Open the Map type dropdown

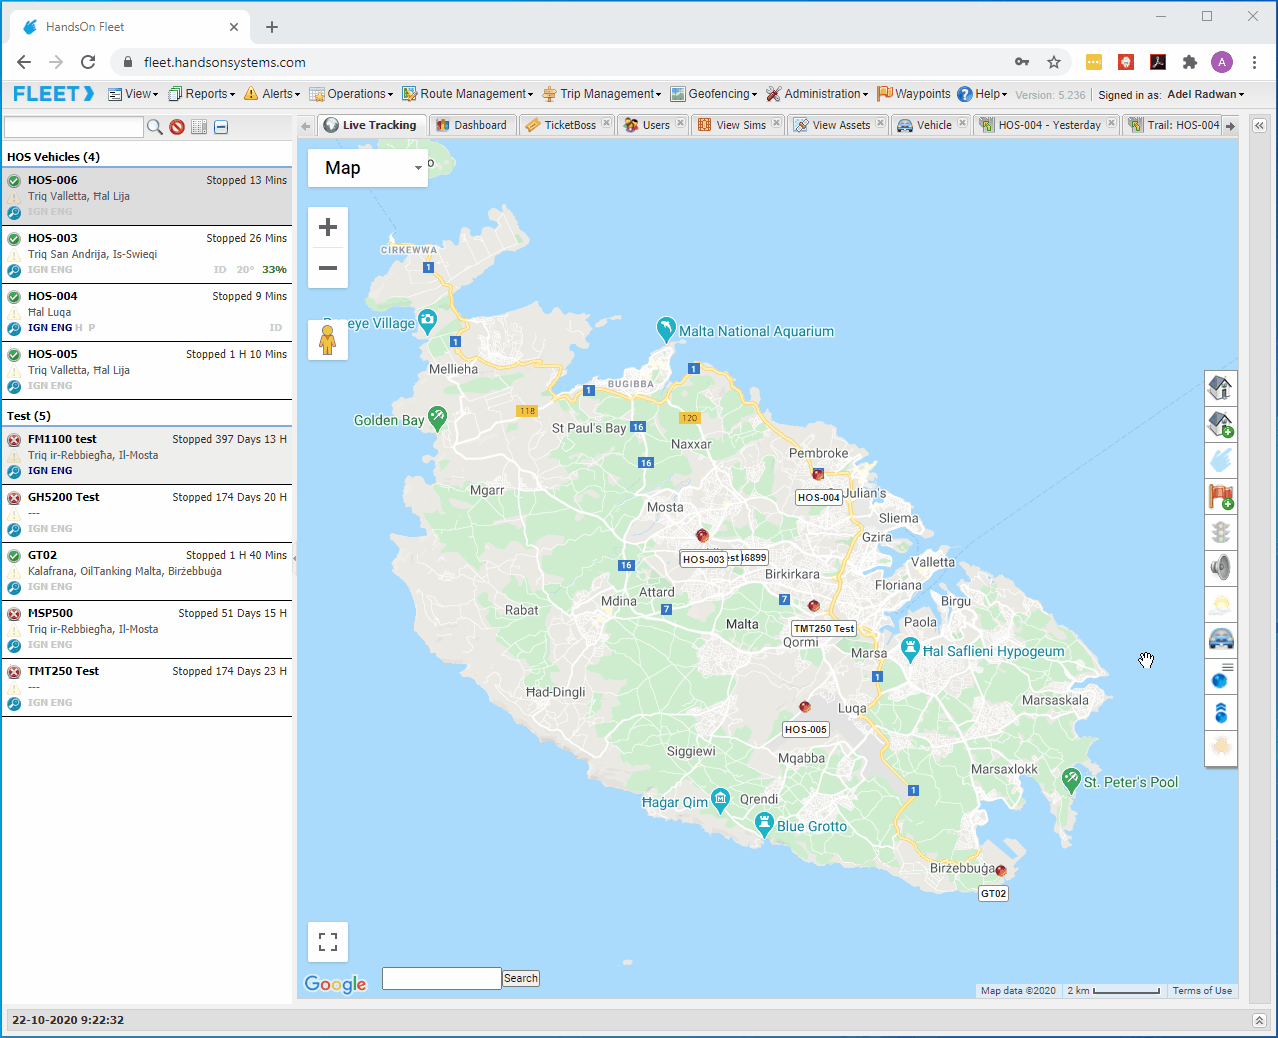[x=368, y=168]
